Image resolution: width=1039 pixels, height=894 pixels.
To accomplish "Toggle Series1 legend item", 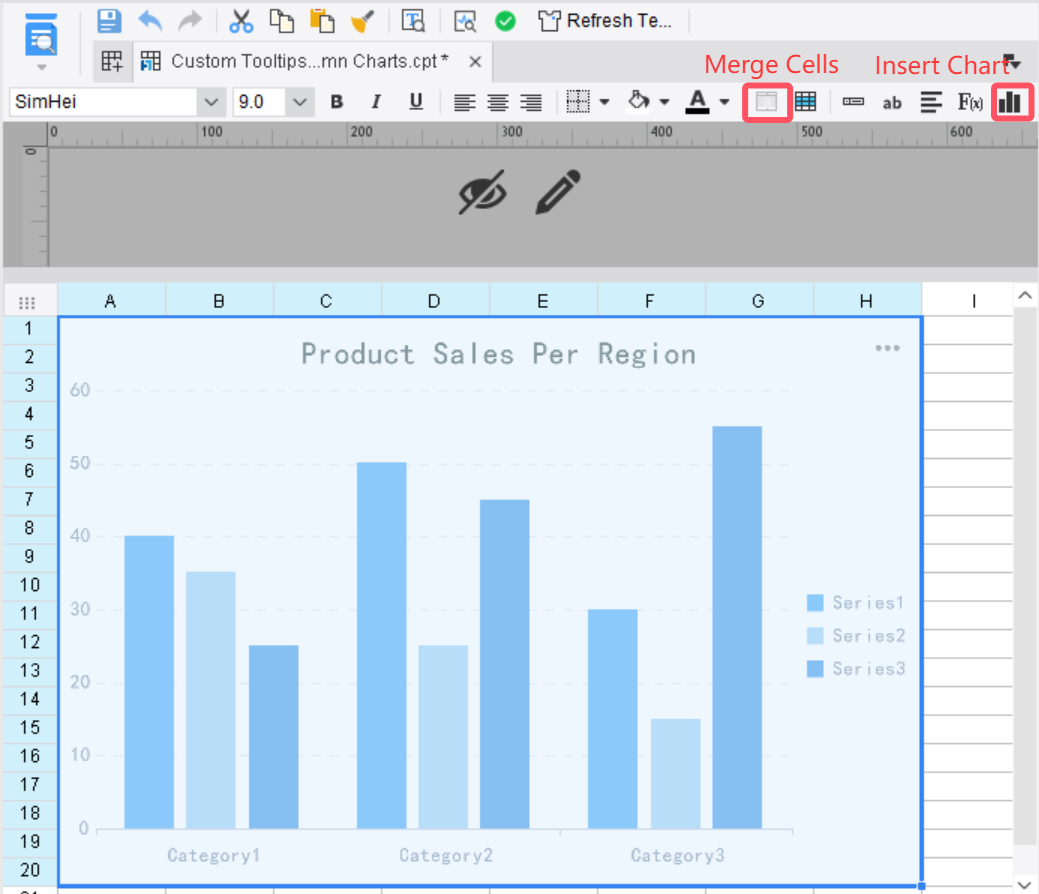I will 855,602.
